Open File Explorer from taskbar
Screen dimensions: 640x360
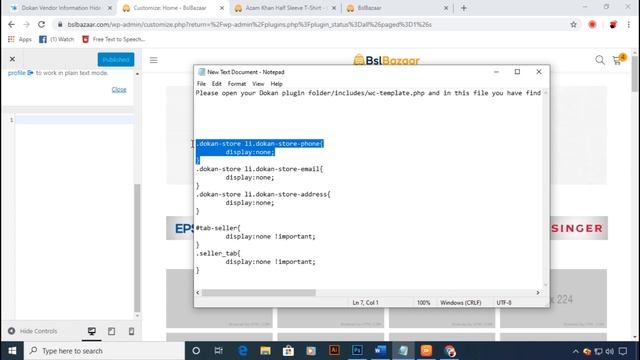265,351
